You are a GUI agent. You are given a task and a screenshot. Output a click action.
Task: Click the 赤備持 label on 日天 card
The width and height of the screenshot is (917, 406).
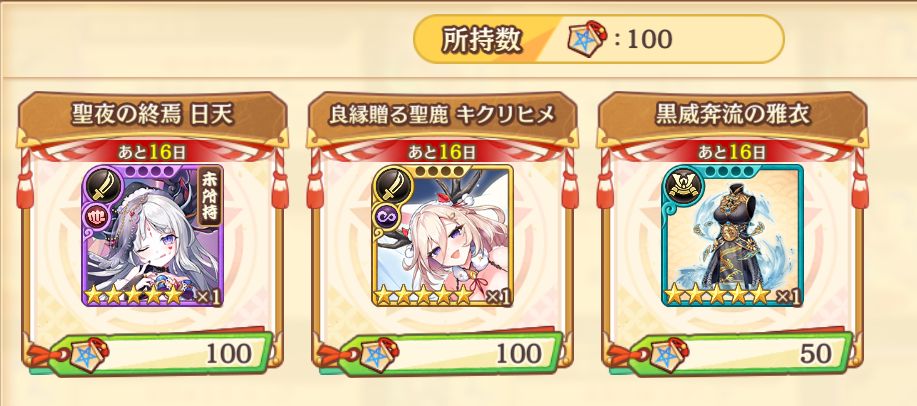click(209, 196)
